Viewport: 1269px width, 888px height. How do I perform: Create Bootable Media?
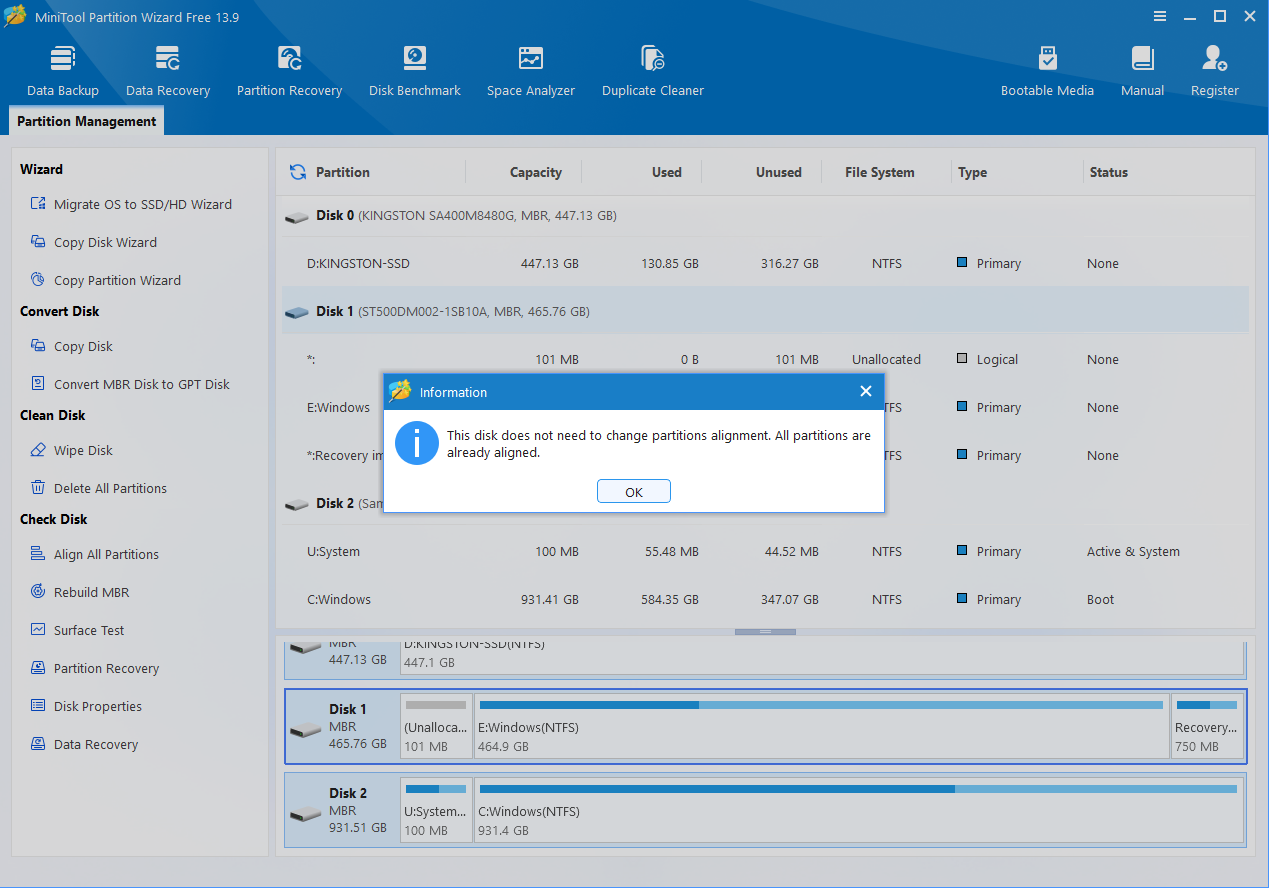click(x=1047, y=72)
